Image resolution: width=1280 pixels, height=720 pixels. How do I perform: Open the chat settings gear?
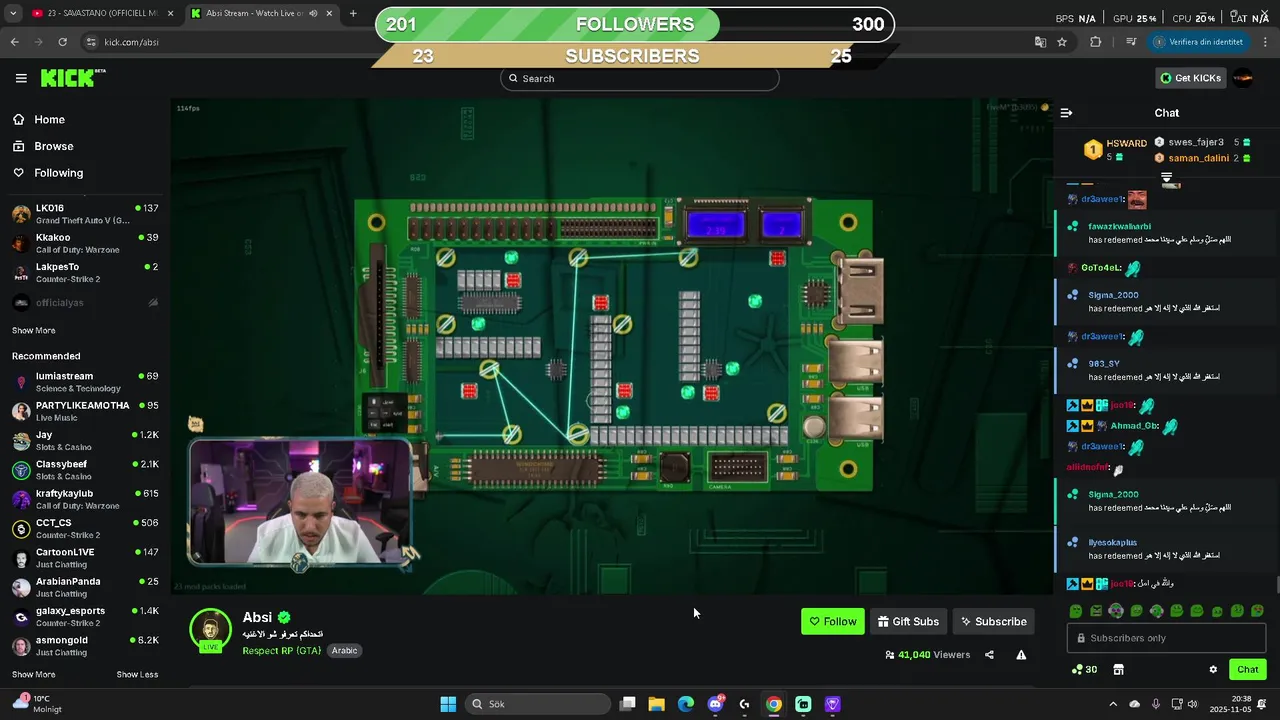pyautogui.click(x=1213, y=670)
